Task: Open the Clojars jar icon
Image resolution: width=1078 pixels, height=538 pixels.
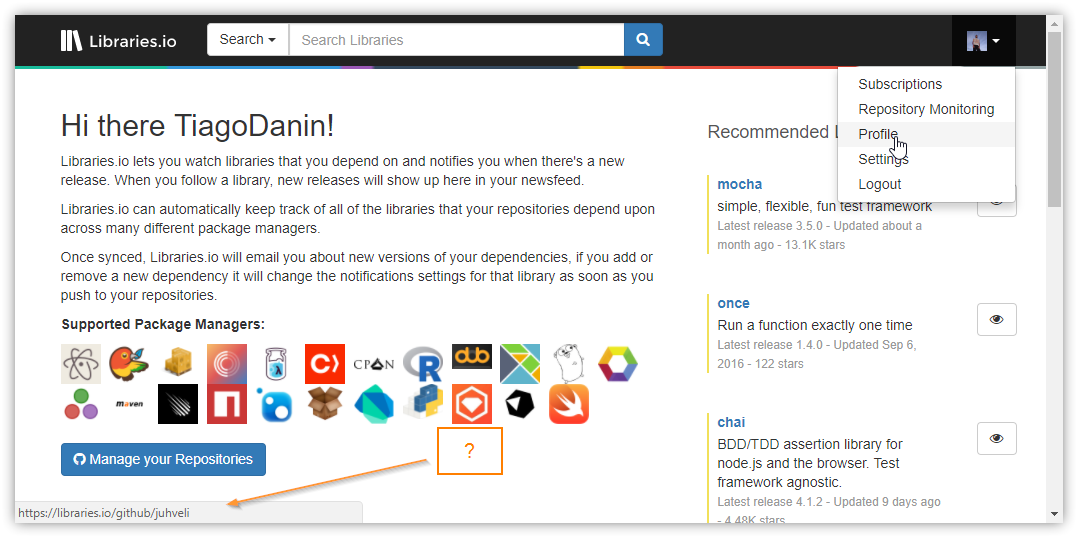Action: tap(276, 363)
